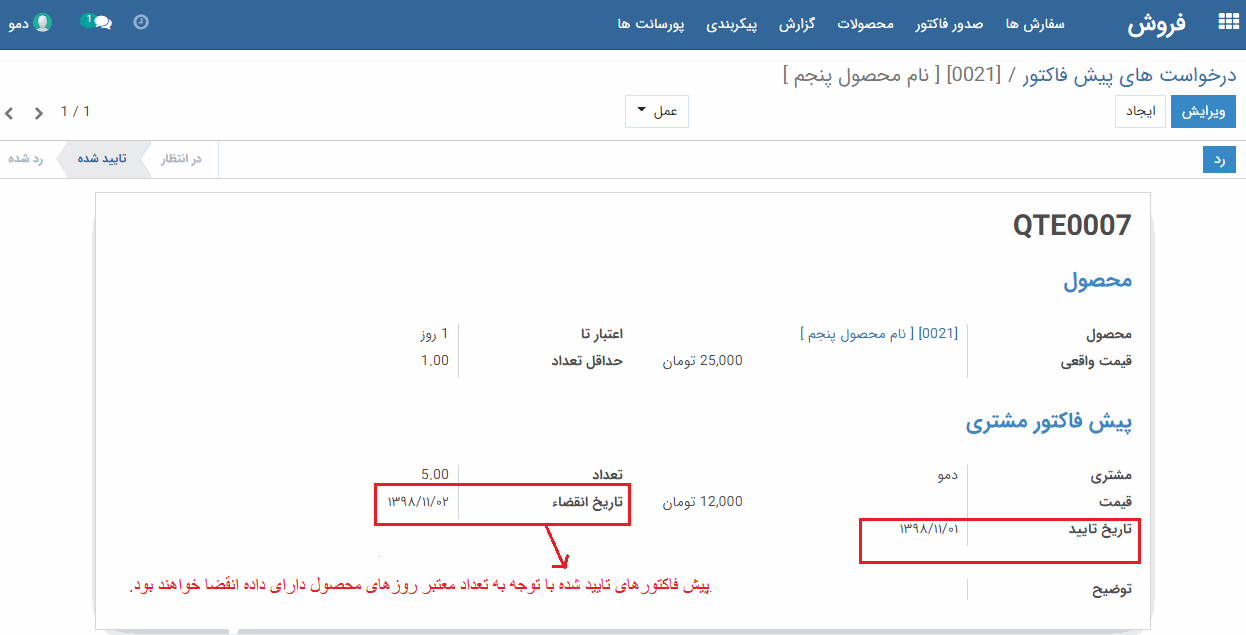Select the رد شده status stage
1246x635 pixels.
tap(26, 159)
